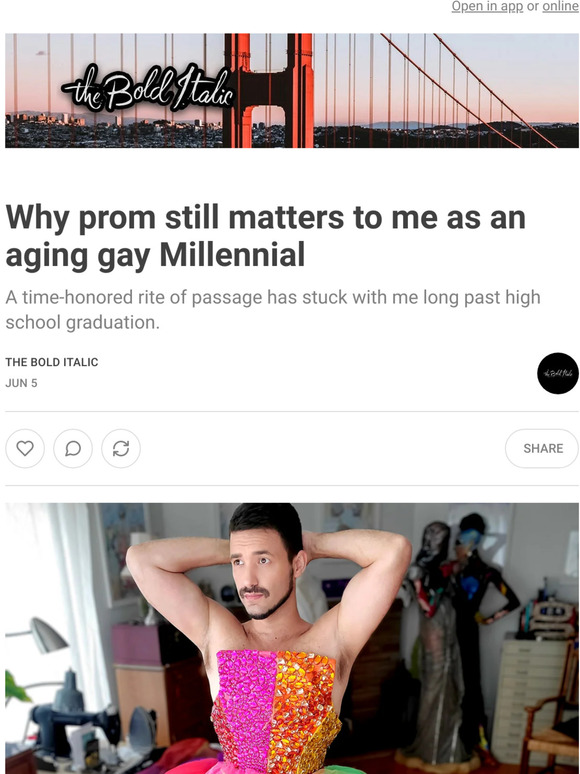This screenshot has width=580, height=774.
Task: Click the article subtitle about rite of passage
Action: pos(273,310)
